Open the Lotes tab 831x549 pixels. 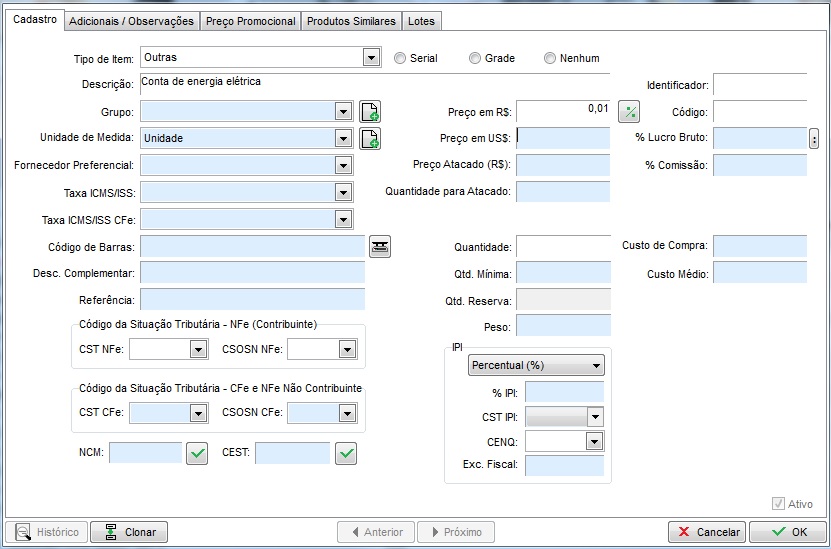coord(421,21)
